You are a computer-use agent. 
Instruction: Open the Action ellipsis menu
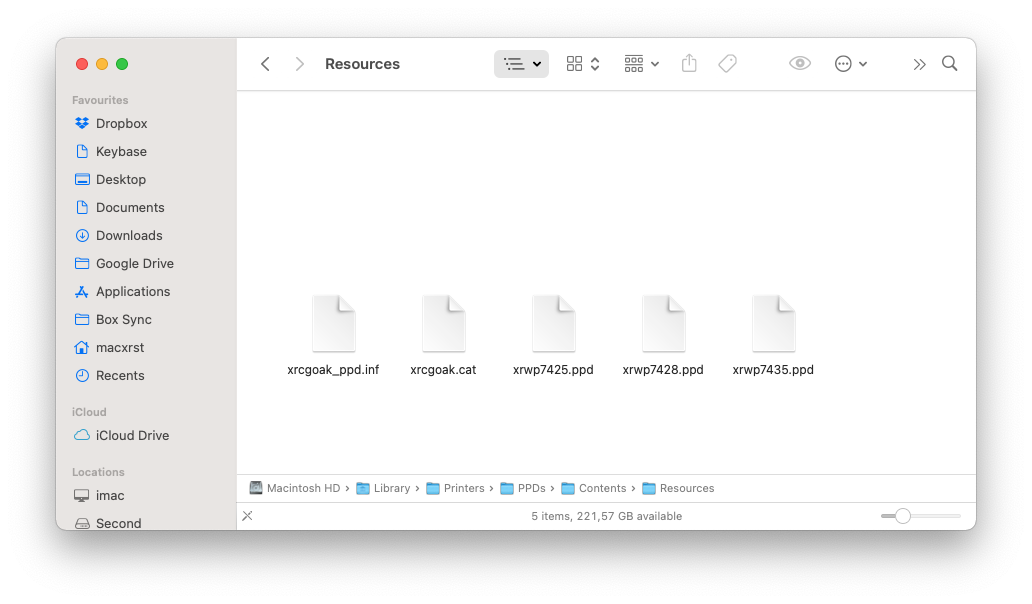850,64
